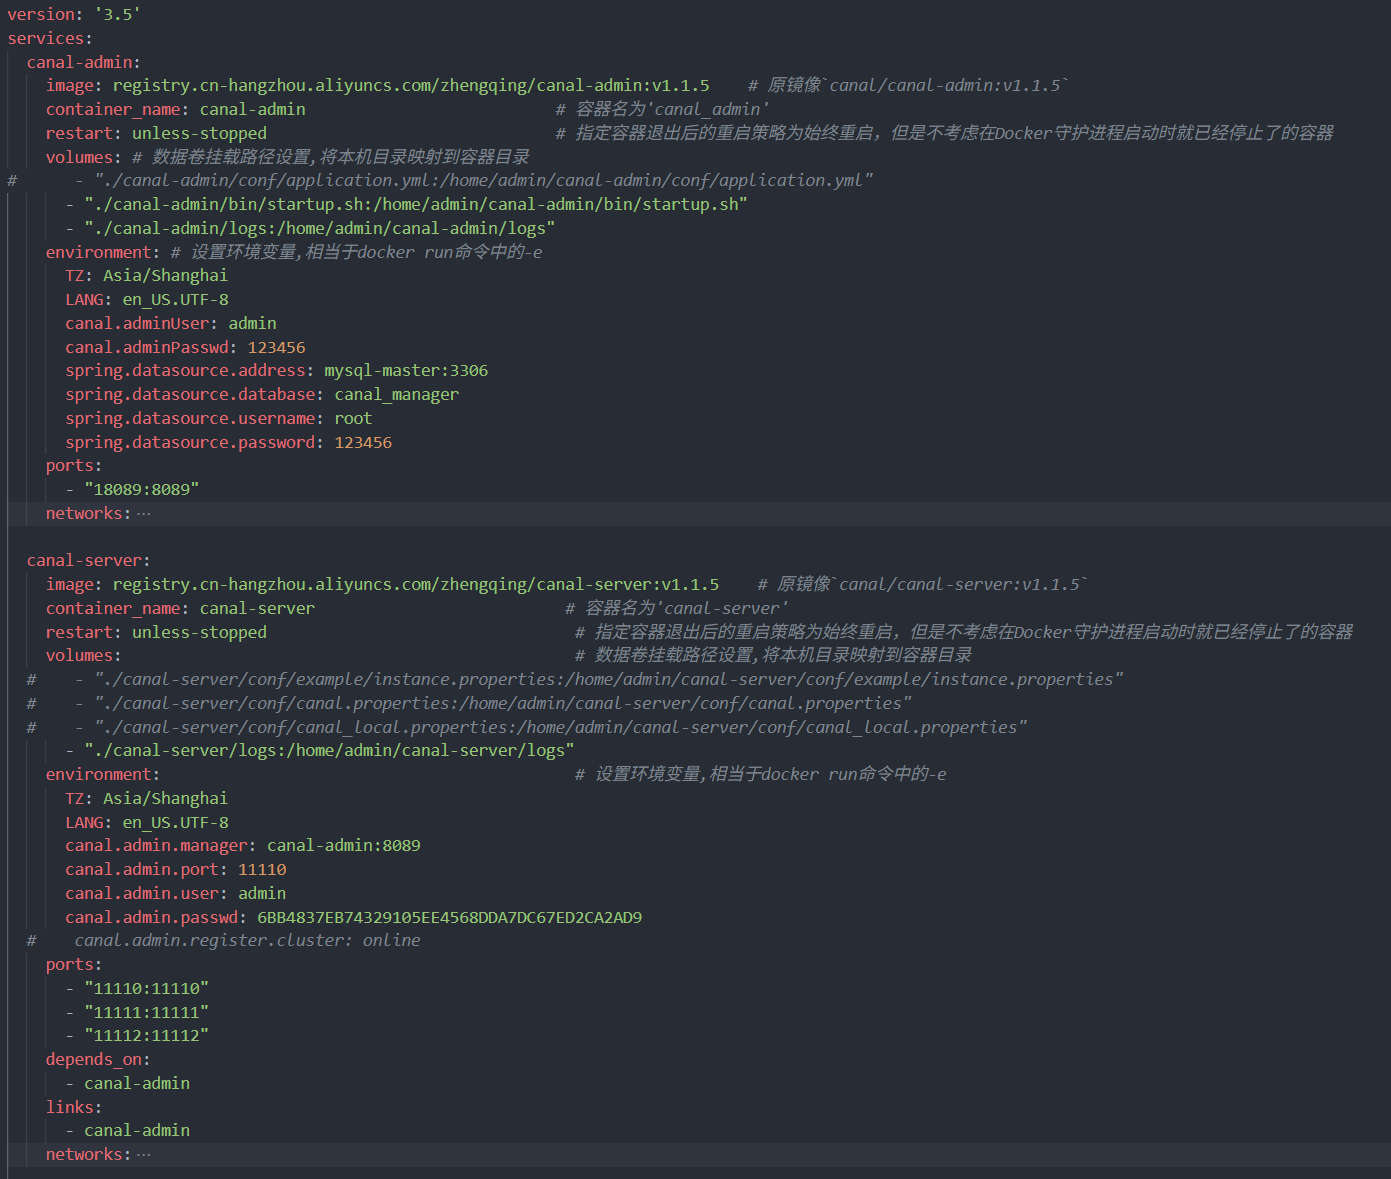
Task: Expand folded networks block under canal-admin ports
Action: pyautogui.click(x=144, y=514)
